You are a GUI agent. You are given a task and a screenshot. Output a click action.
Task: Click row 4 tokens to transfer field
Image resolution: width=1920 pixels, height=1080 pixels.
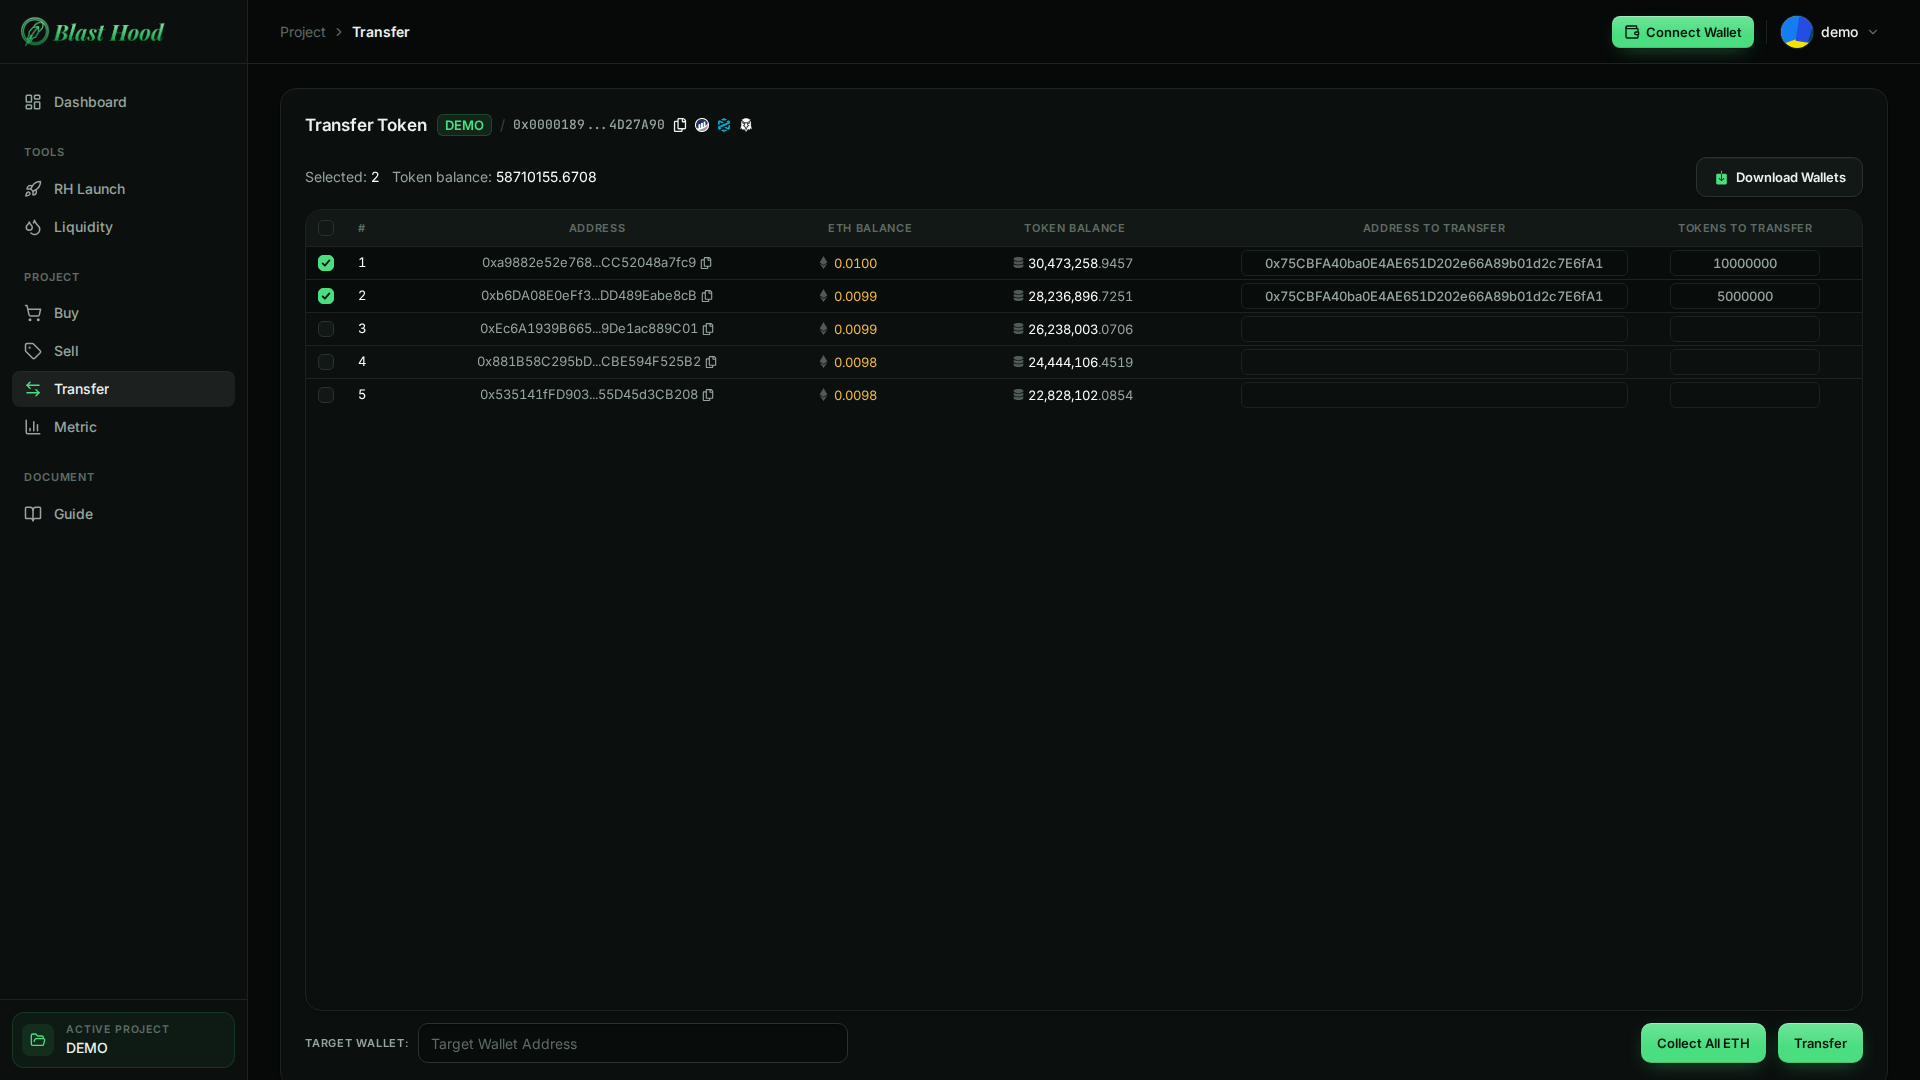[x=1745, y=362]
